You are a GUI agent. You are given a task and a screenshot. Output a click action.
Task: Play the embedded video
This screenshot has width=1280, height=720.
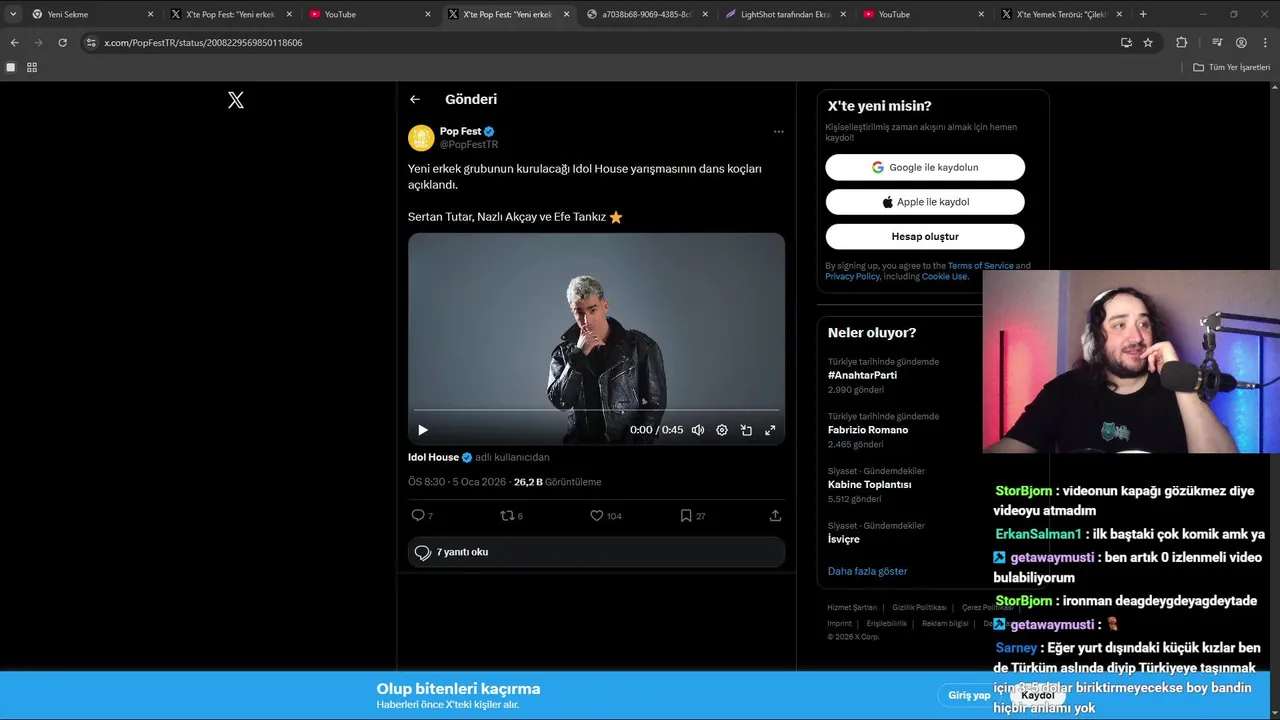click(x=423, y=430)
